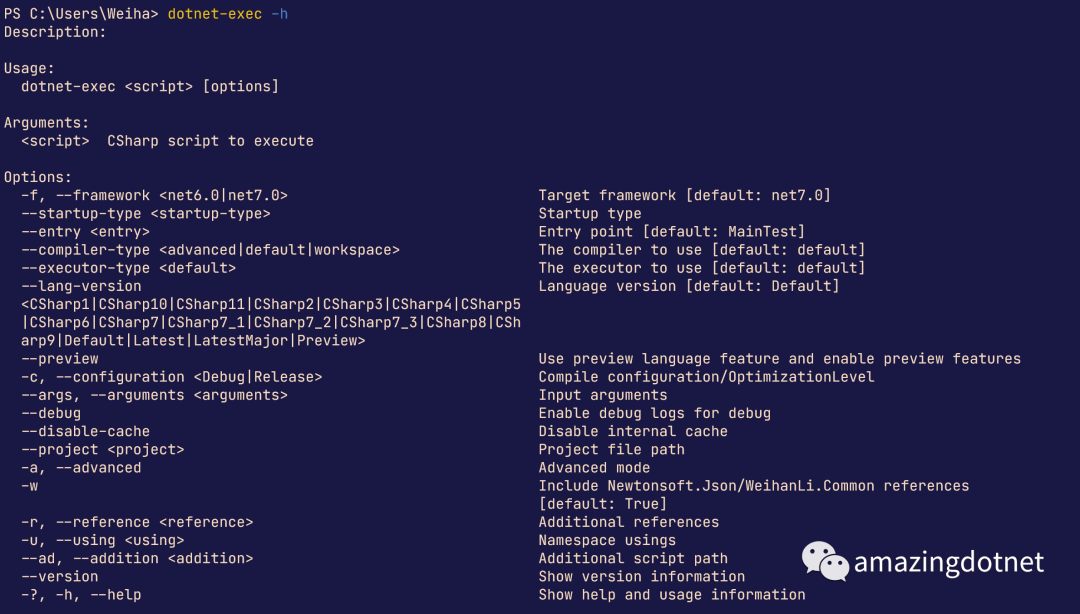Image resolution: width=1080 pixels, height=614 pixels.
Task: Click the --startup-type option line
Action: (x=145, y=214)
